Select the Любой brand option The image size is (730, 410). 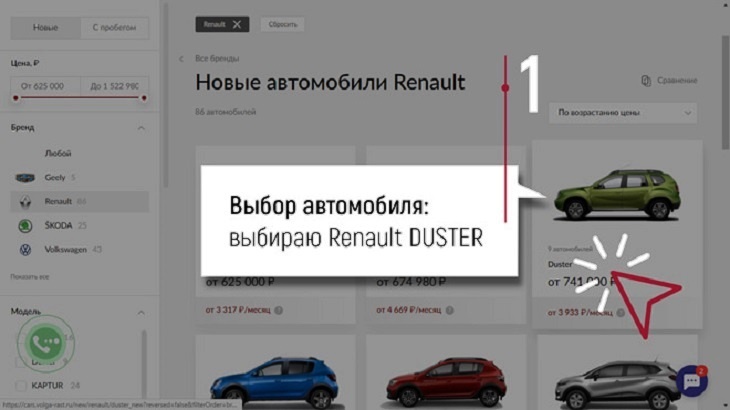coord(58,153)
